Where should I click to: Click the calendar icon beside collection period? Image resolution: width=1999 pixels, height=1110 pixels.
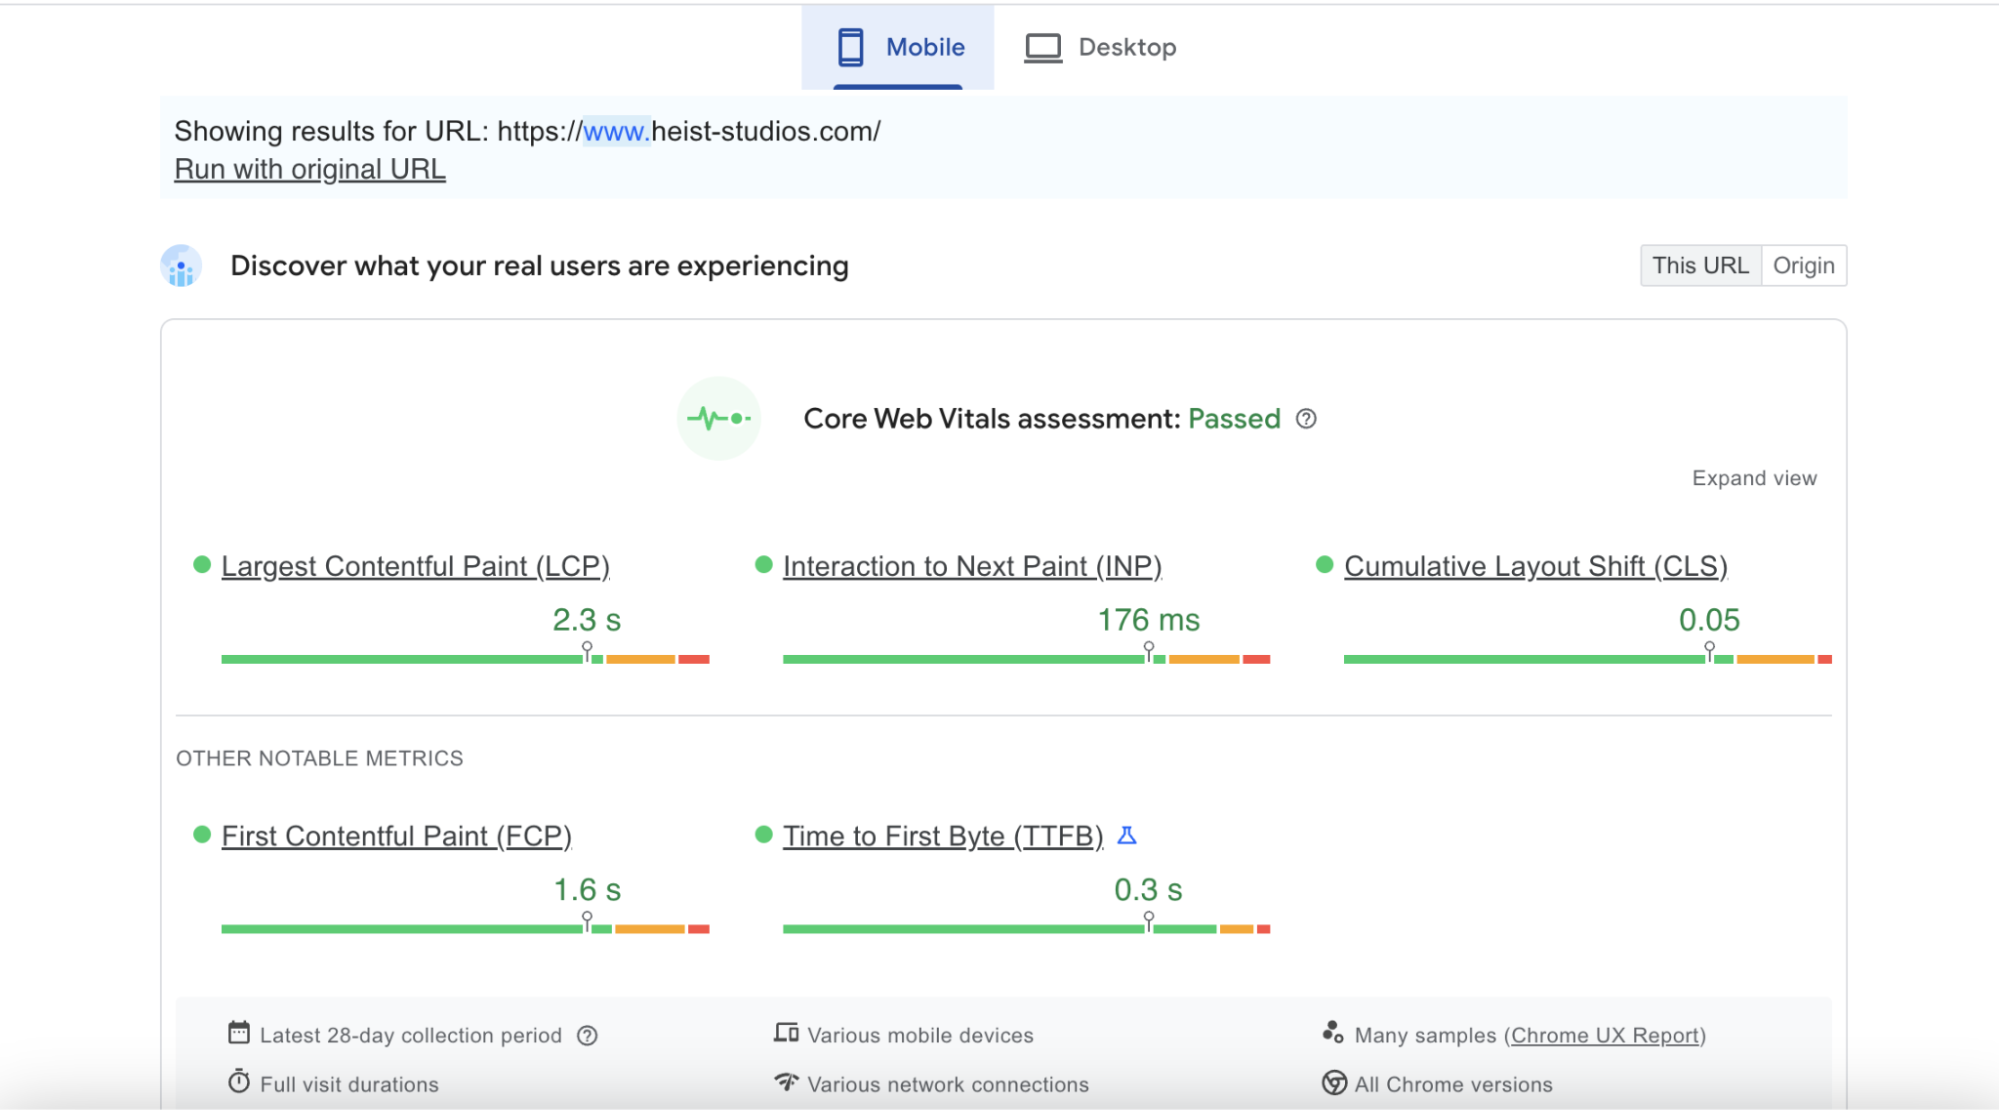click(x=238, y=1033)
